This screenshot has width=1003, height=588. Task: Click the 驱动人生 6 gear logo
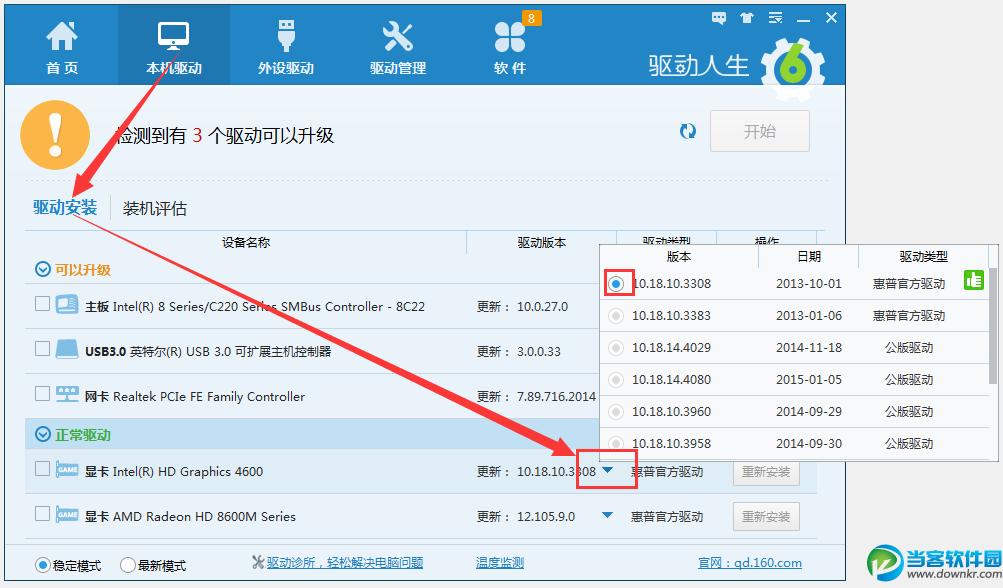tap(793, 68)
